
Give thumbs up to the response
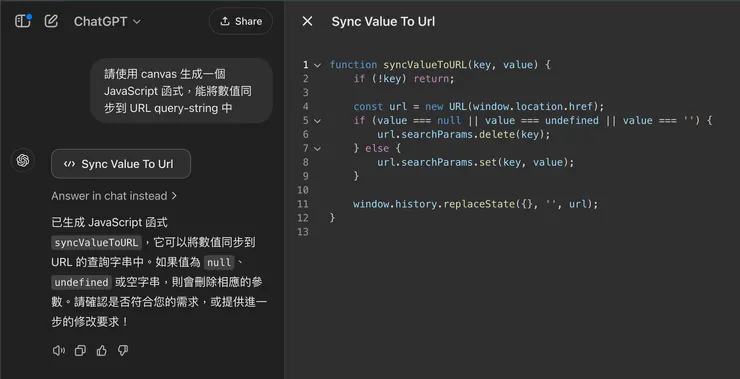click(101, 351)
